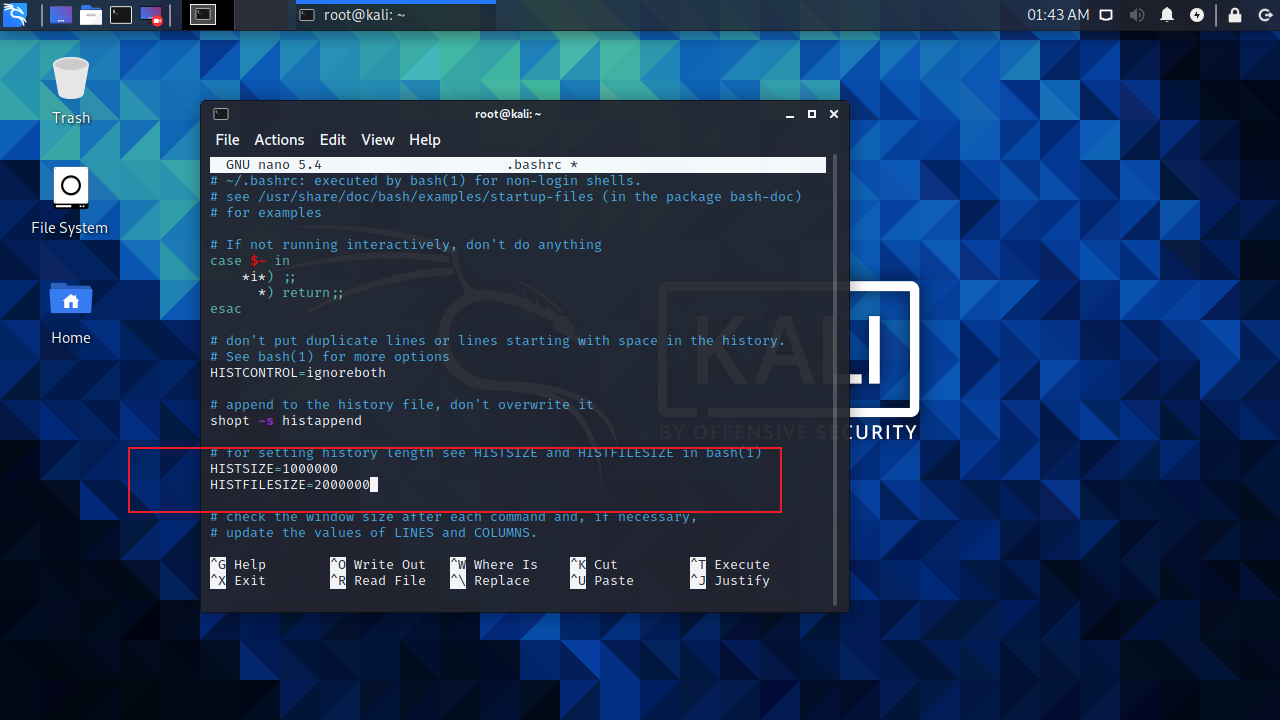Viewport: 1280px width, 720px height.
Task: Click the HISTCONTROL=ignoreboth line
Action: click(298, 373)
